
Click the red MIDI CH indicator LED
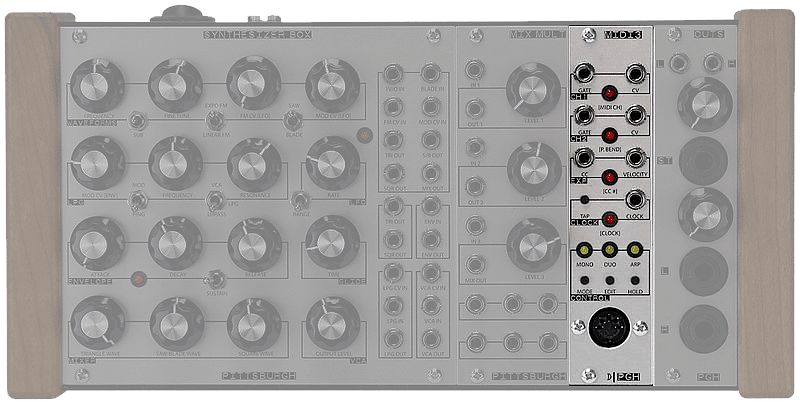(x=608, y=93)
